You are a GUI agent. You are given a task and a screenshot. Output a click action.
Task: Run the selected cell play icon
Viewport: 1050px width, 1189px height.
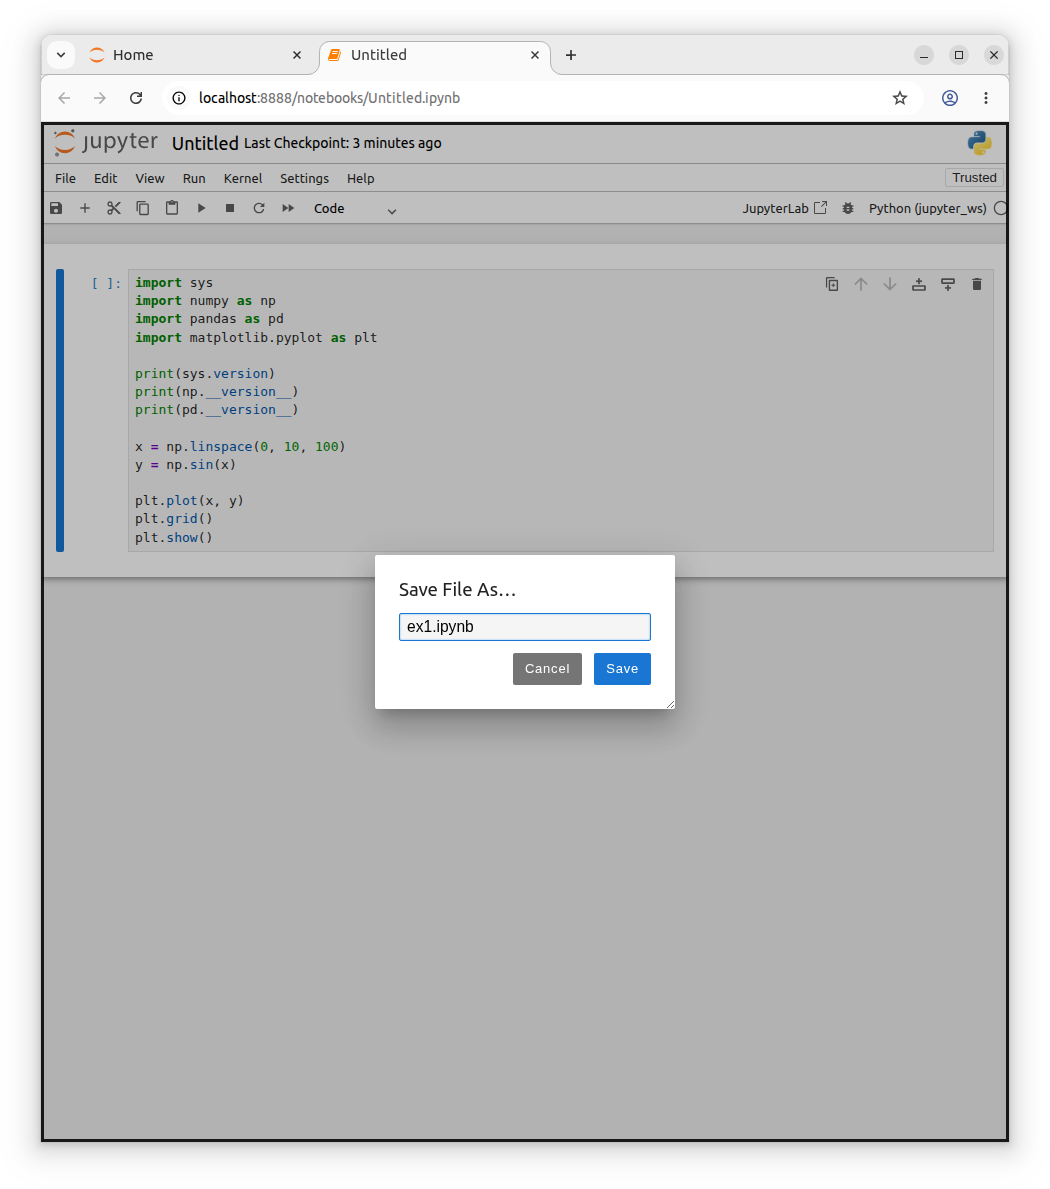[201, 208]
